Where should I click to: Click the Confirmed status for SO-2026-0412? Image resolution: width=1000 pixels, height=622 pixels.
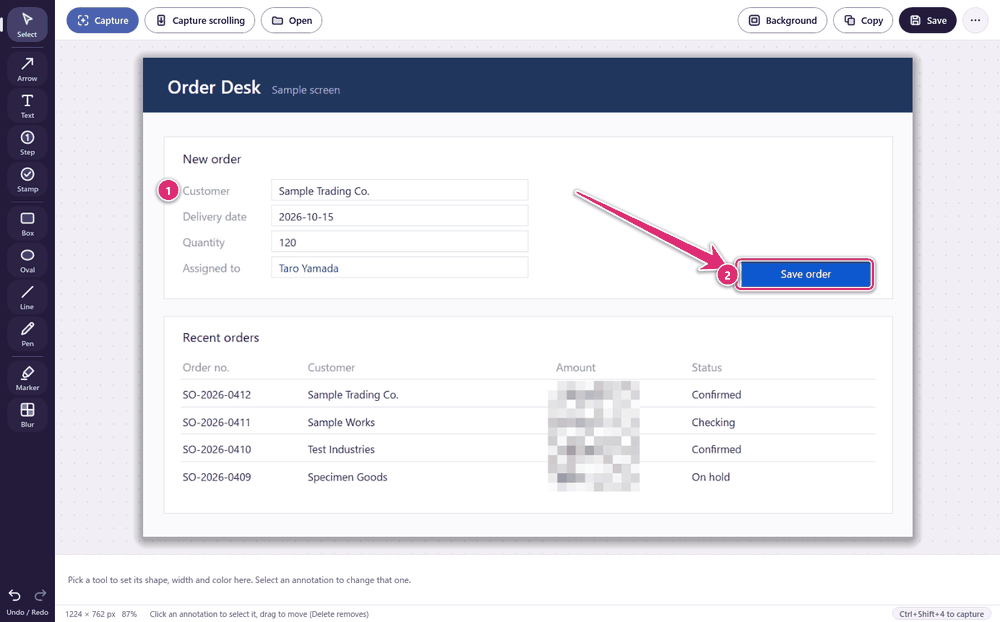pos(716,395)
